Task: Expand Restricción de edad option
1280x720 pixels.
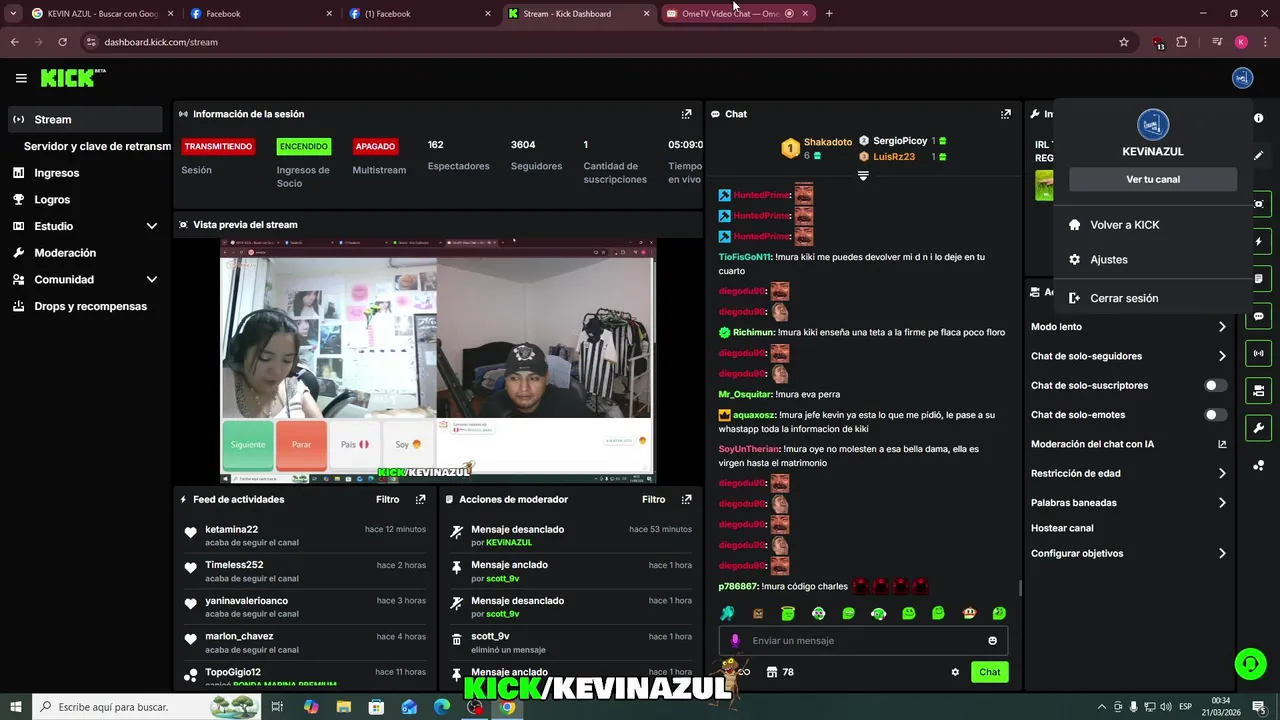Action: (x=1221, y=473)
